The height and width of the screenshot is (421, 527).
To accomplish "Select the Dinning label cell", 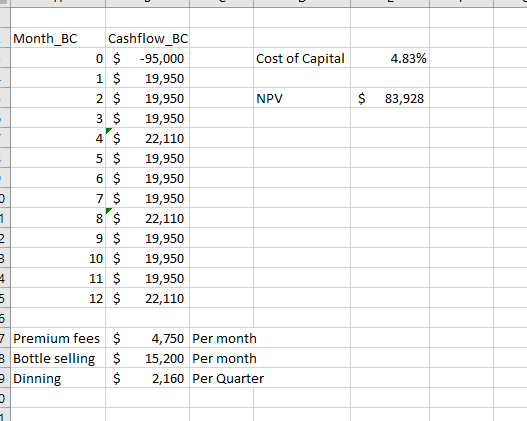I will click(x=58, y=378).
